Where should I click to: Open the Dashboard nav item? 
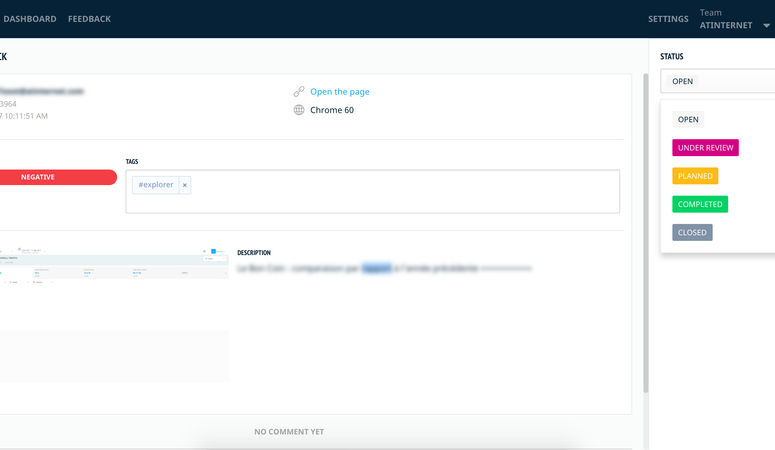[x=30, y=19]
